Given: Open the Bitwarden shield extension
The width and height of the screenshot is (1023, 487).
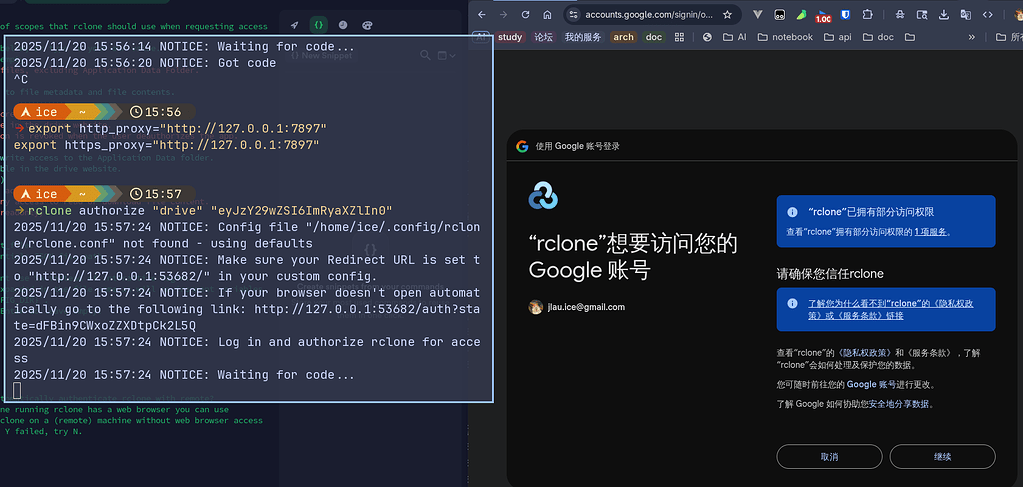Looking at the screenshot, I should 845,14.
